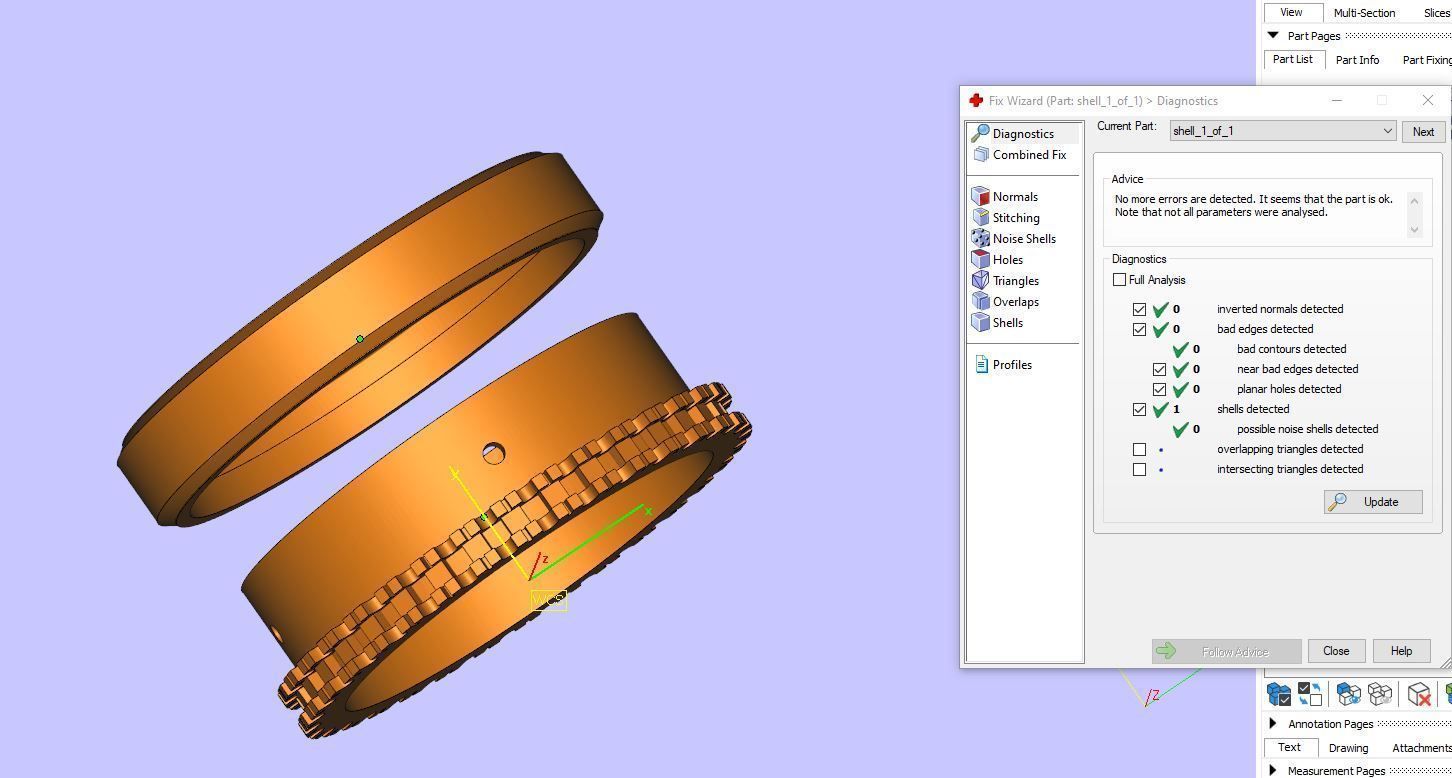Viewport: 1452px width, 778px height.
Task: Enable overlapping triangles detected checkbox
Action: (1139, 449)
